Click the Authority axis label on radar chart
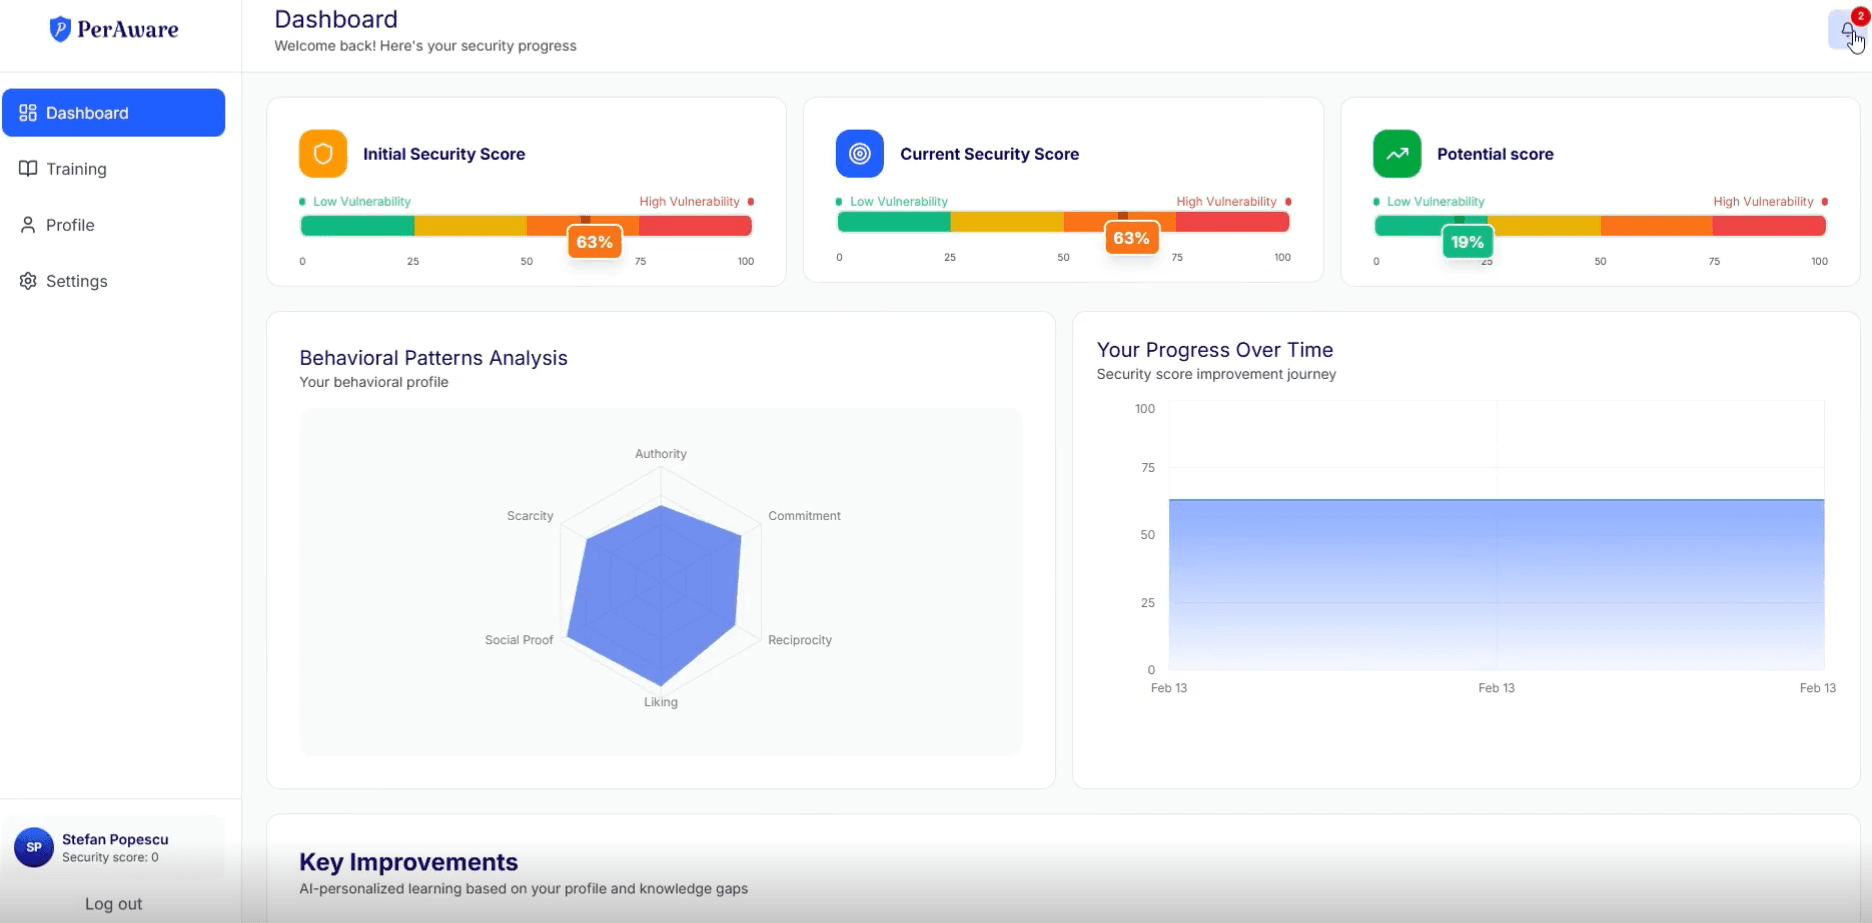 click(660, 454)
